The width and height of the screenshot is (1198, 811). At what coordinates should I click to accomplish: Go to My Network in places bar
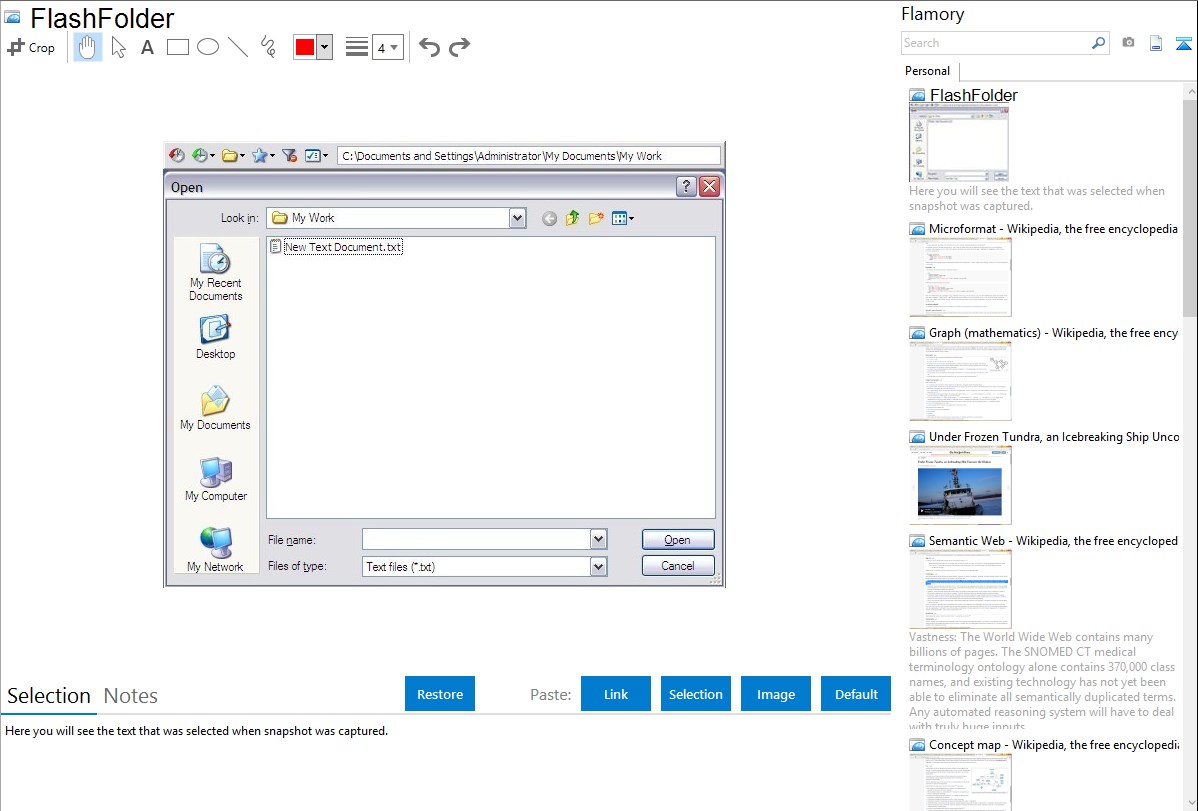[x=215, y=550]
